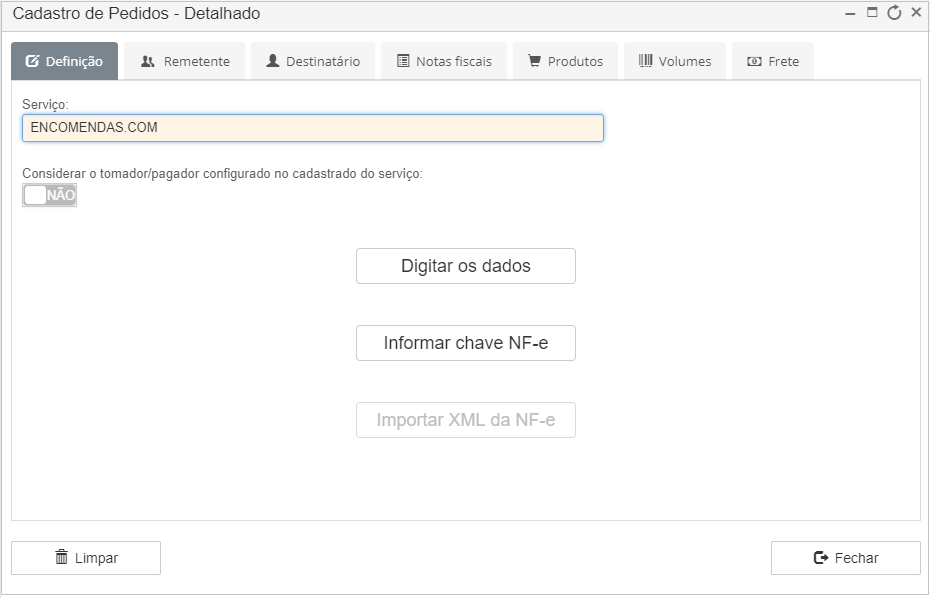Toggle the tomador/pagador NÃO switch
The height and width of the screenshot is (598, 930).
pyautogui.click(x=50, y=195)
